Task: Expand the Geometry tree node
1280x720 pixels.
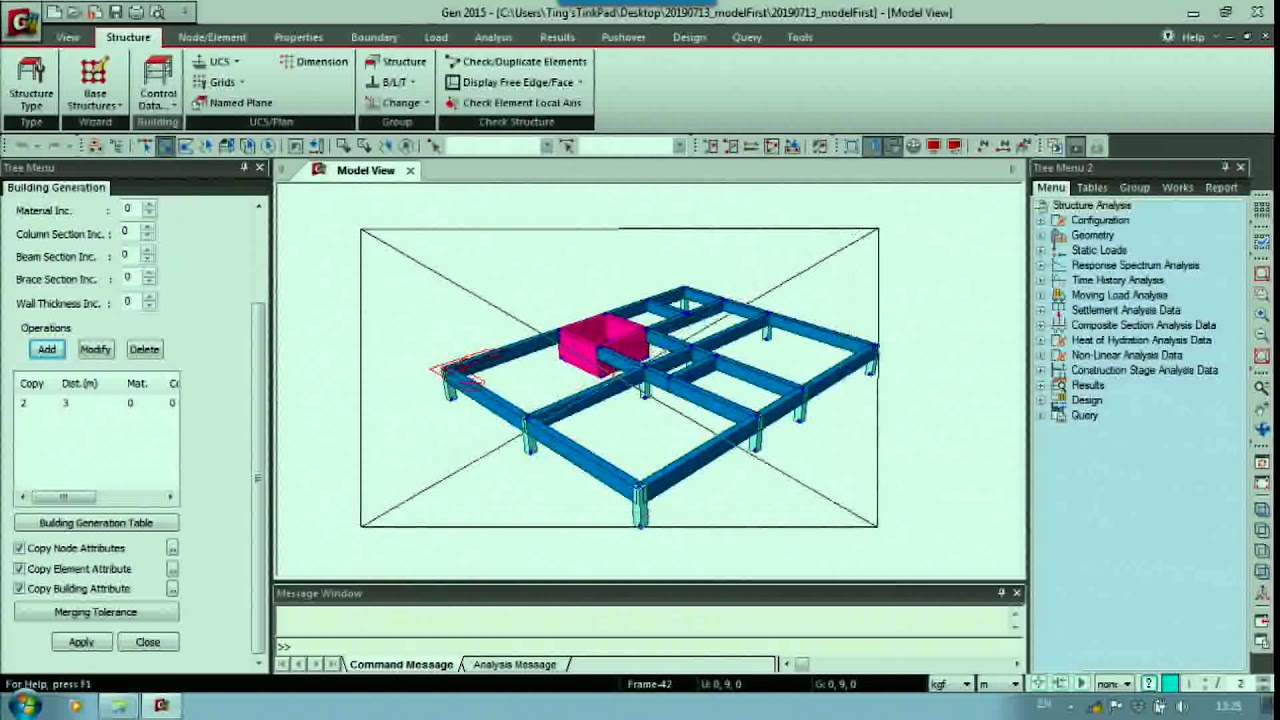Action: [1041, 235]
